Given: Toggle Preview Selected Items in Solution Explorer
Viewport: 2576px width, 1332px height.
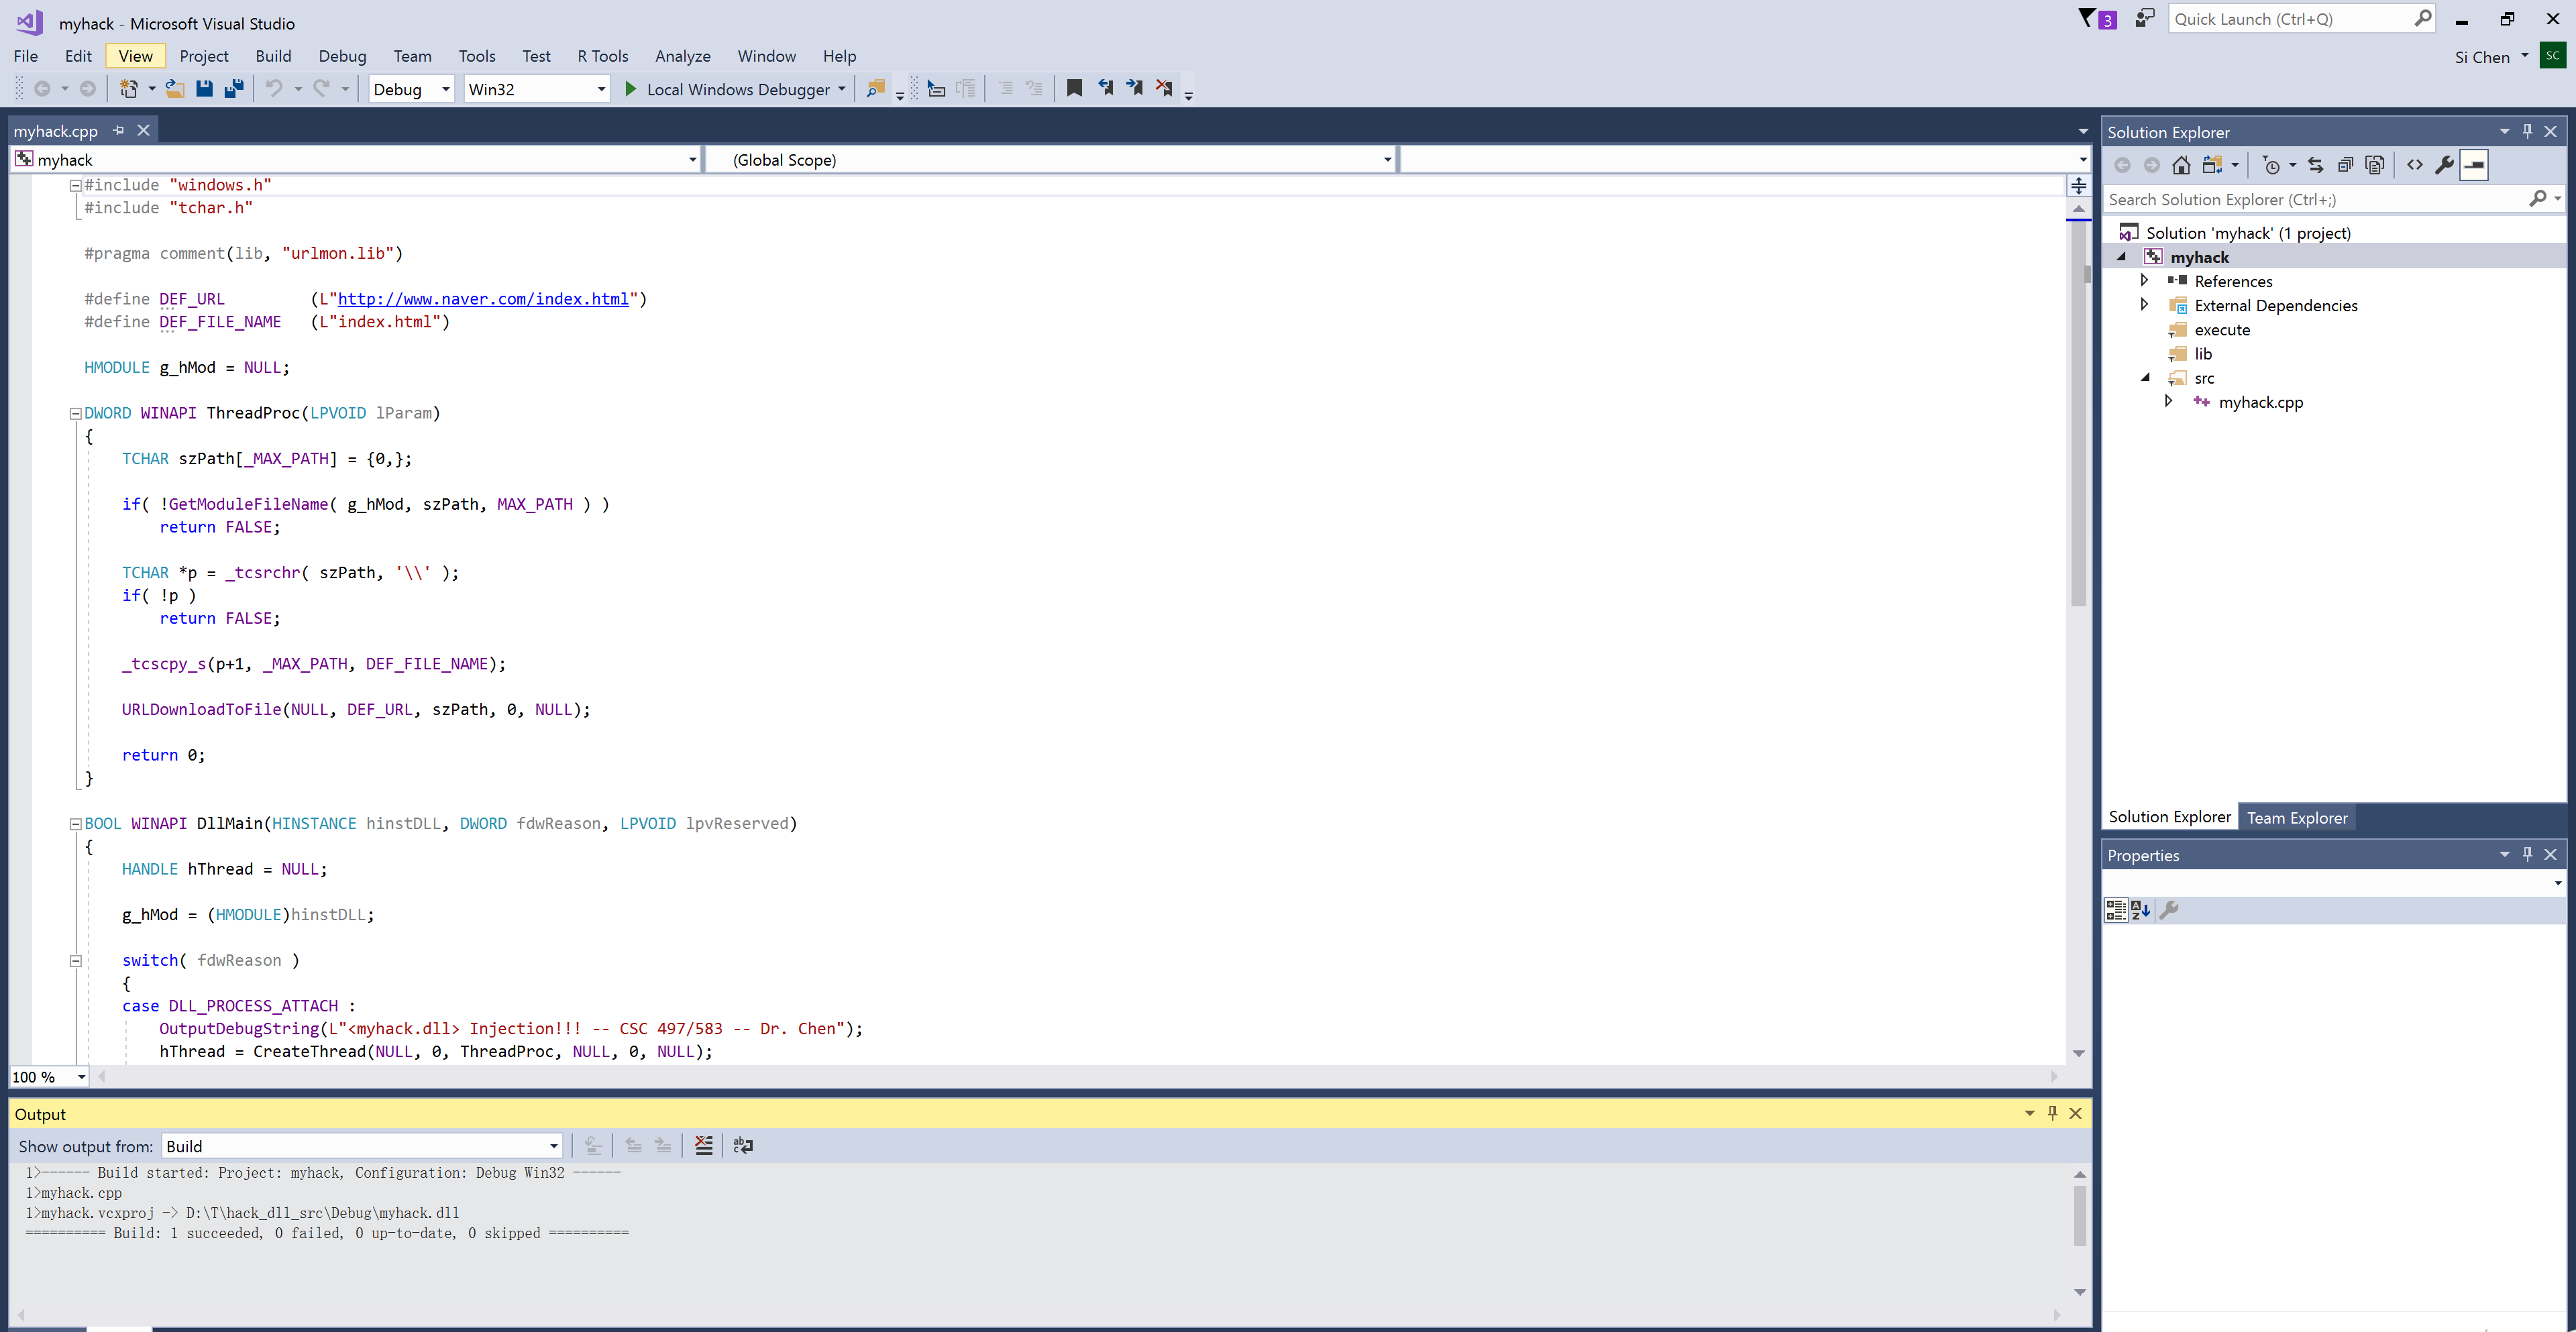Looking at the screenshot, I should click(2474, 165).
